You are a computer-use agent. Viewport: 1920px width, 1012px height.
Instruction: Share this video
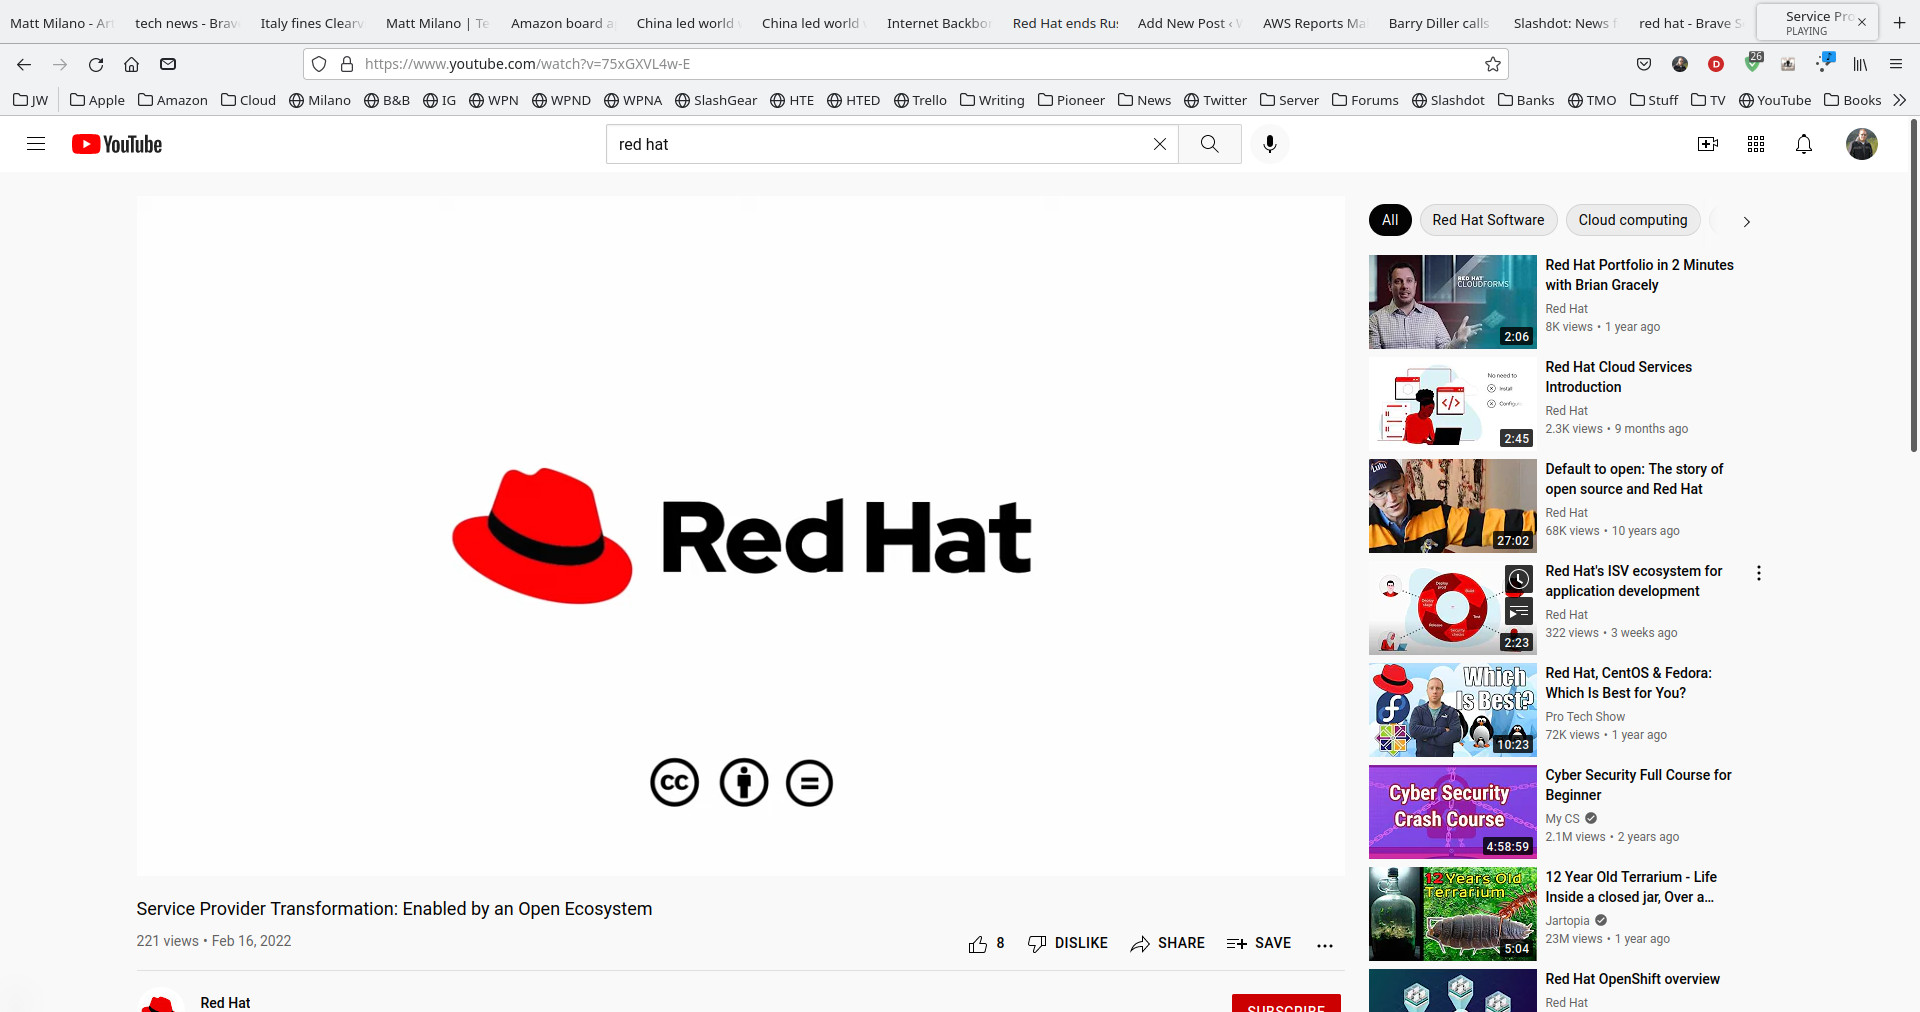coord(1168,943)
